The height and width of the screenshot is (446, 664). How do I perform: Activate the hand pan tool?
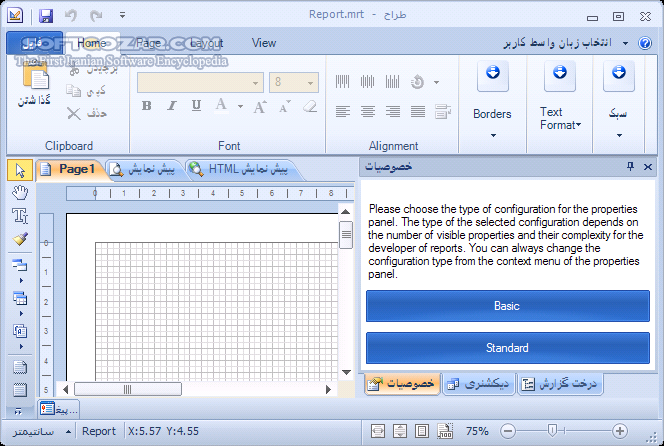[x=20, y=193]
